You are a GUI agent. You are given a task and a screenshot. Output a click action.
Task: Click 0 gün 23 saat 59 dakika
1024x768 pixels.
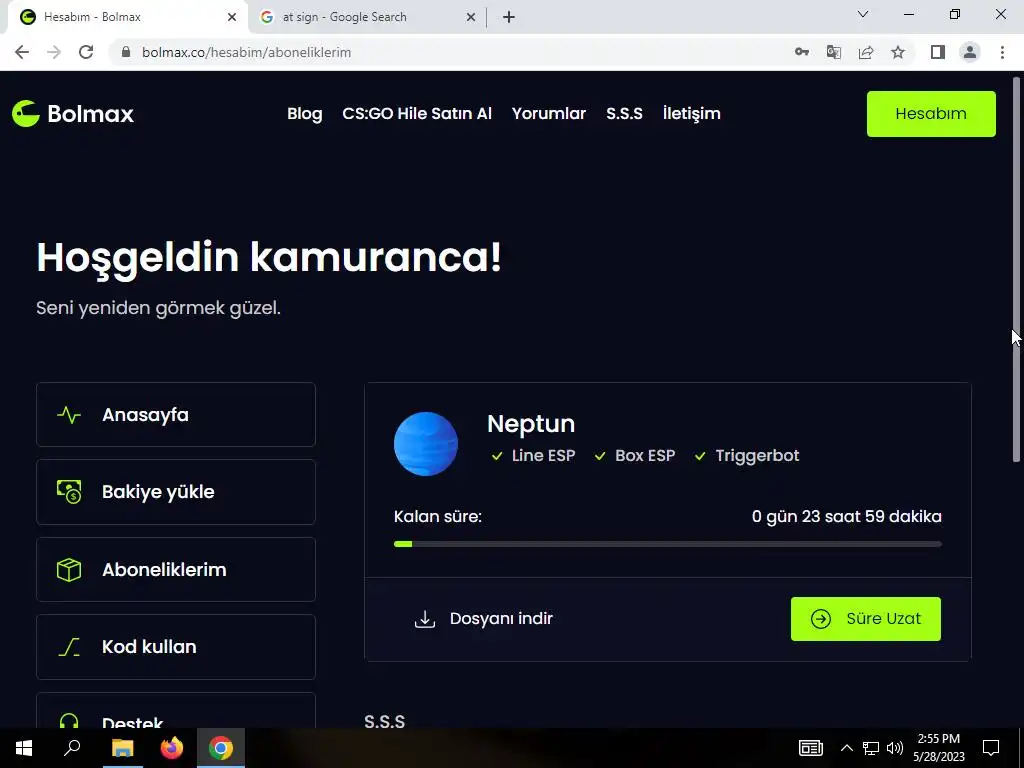[x=846, y=517]
